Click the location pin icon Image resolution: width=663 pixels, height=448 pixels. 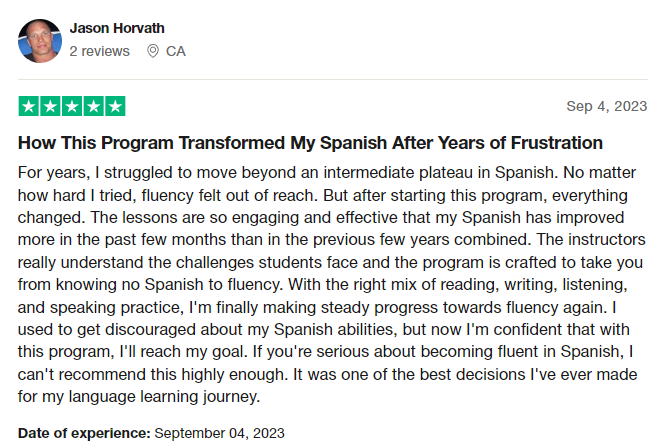coord(153,51)
